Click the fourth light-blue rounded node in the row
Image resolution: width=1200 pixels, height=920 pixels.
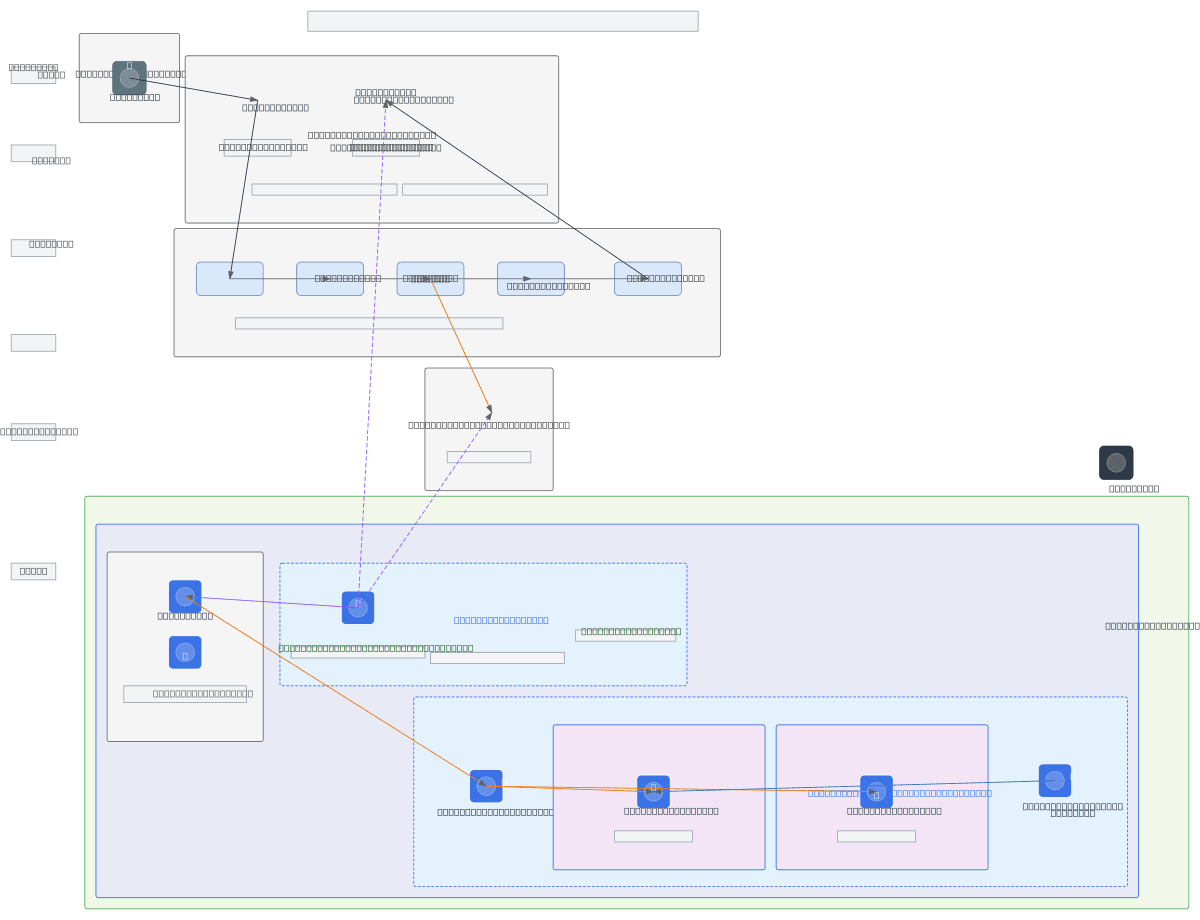pos(531,279)
